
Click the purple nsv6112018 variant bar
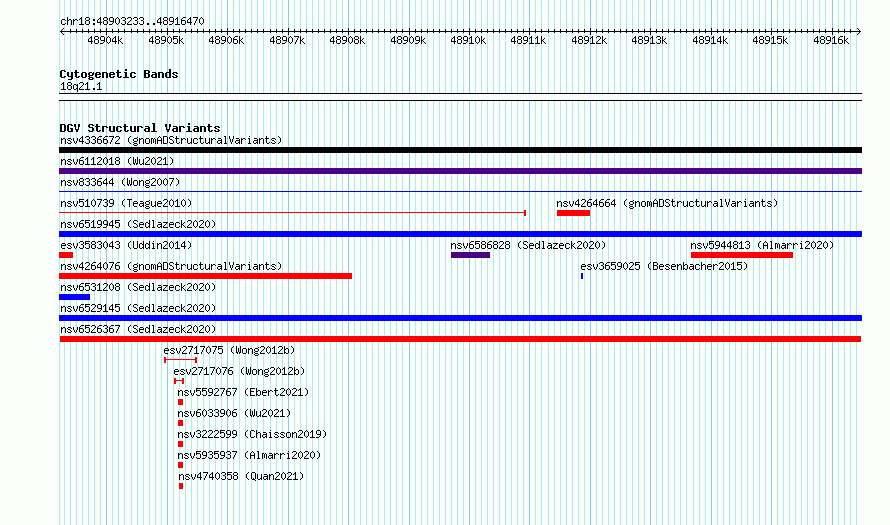tap(460, 171)
